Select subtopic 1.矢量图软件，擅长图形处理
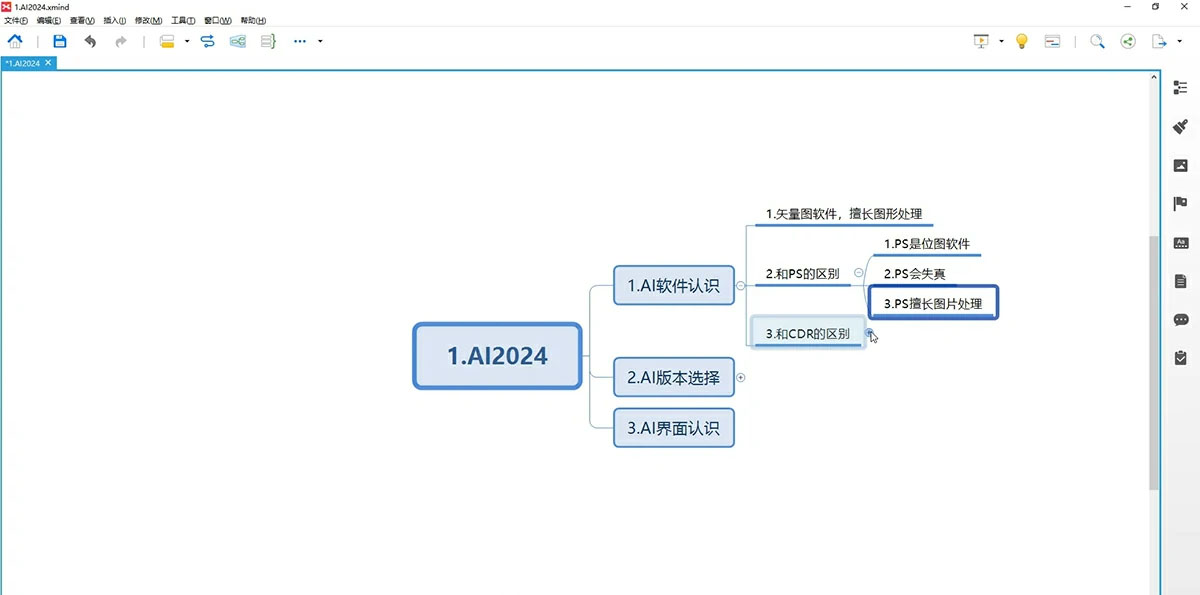The image size is (1200, 595). (843, 213)
